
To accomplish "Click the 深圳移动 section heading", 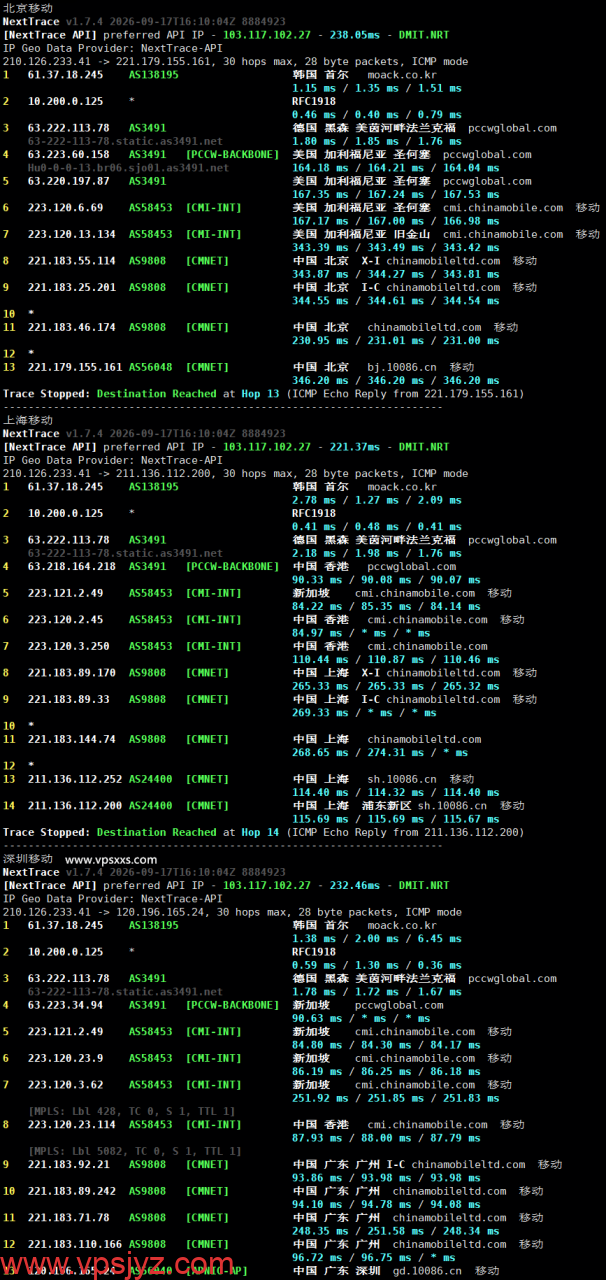I will [x=28, y=858].
